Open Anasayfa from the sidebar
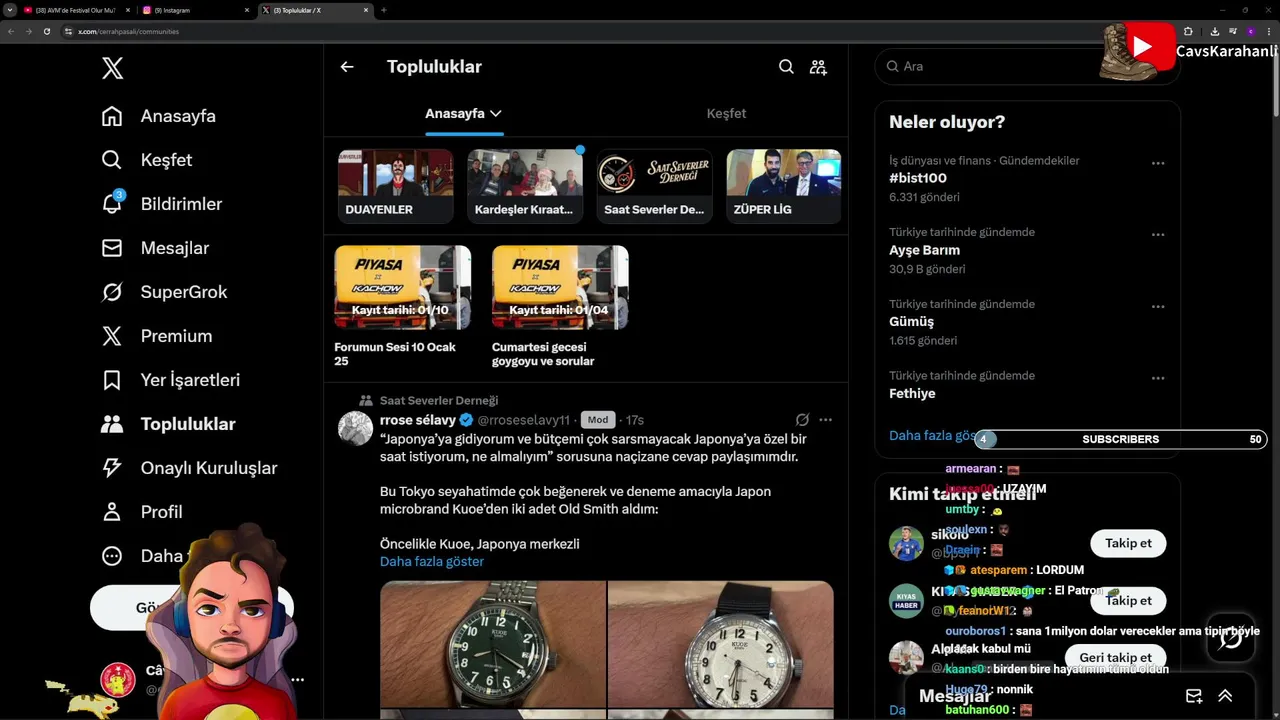 (x=159, y=116)
